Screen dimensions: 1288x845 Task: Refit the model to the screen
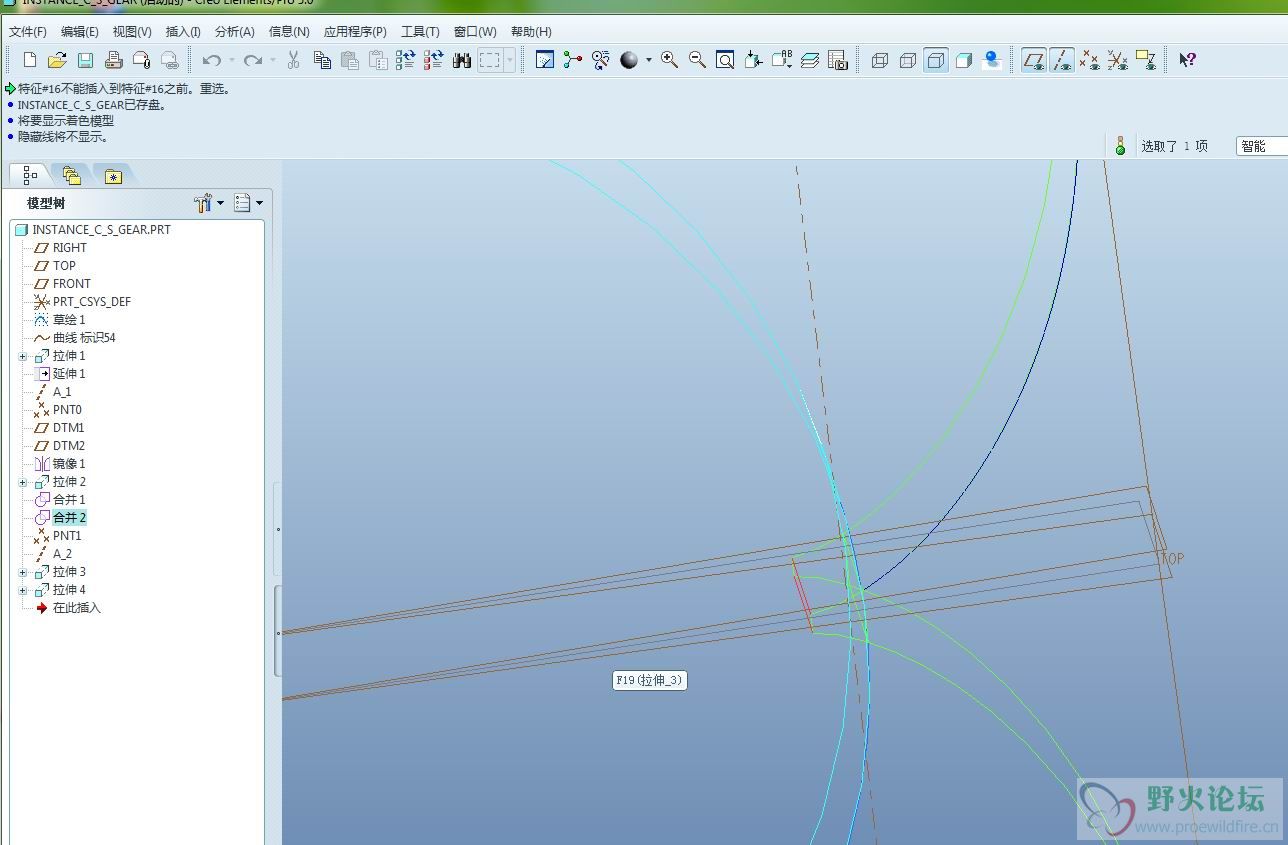click(725, 60)
